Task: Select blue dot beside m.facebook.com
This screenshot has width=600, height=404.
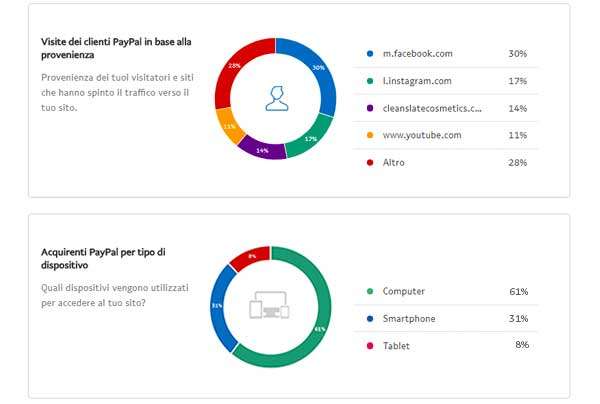Action: [370, 53]
